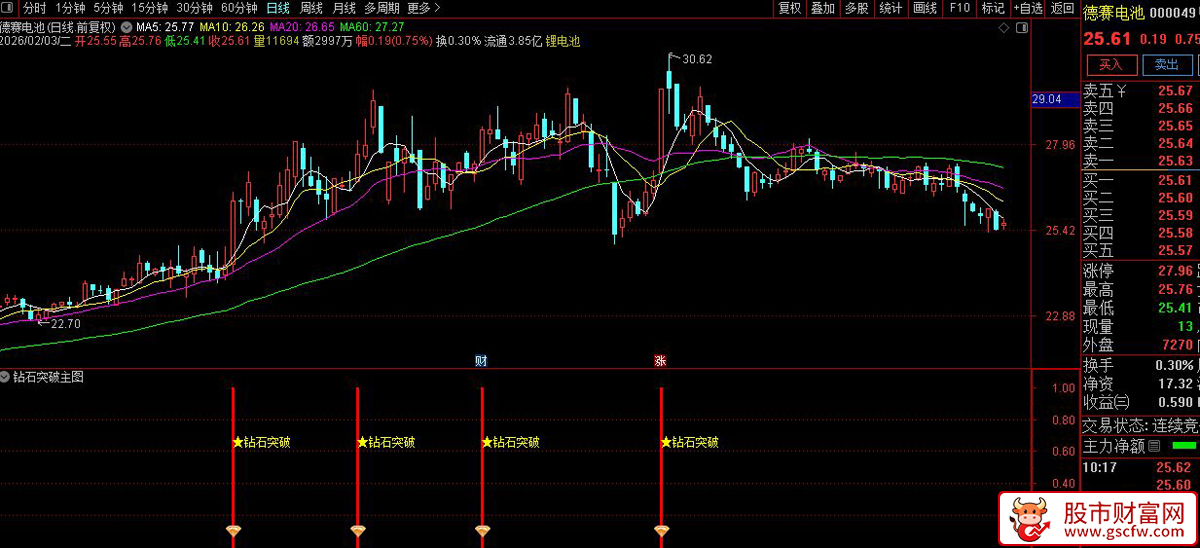Click the fourth diamond signal icon at the bottom

pos(661,529)
